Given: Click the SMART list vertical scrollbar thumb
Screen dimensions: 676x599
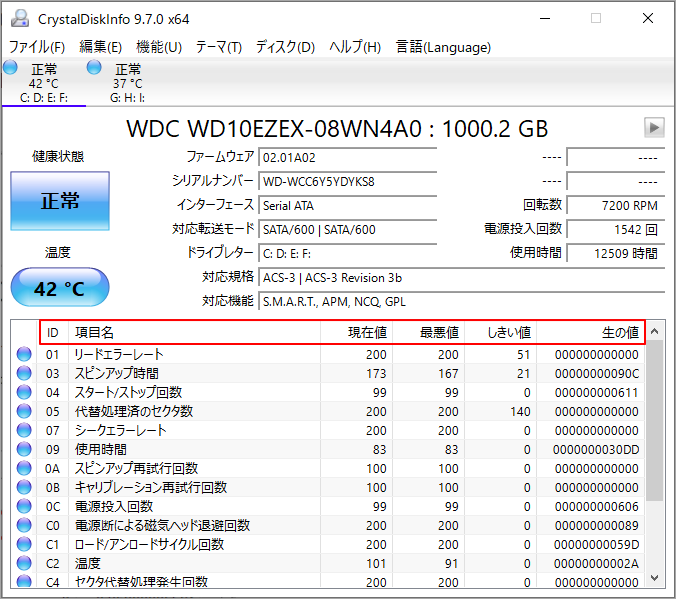Looking at the screenshot, I should click(x=654, y=420).
